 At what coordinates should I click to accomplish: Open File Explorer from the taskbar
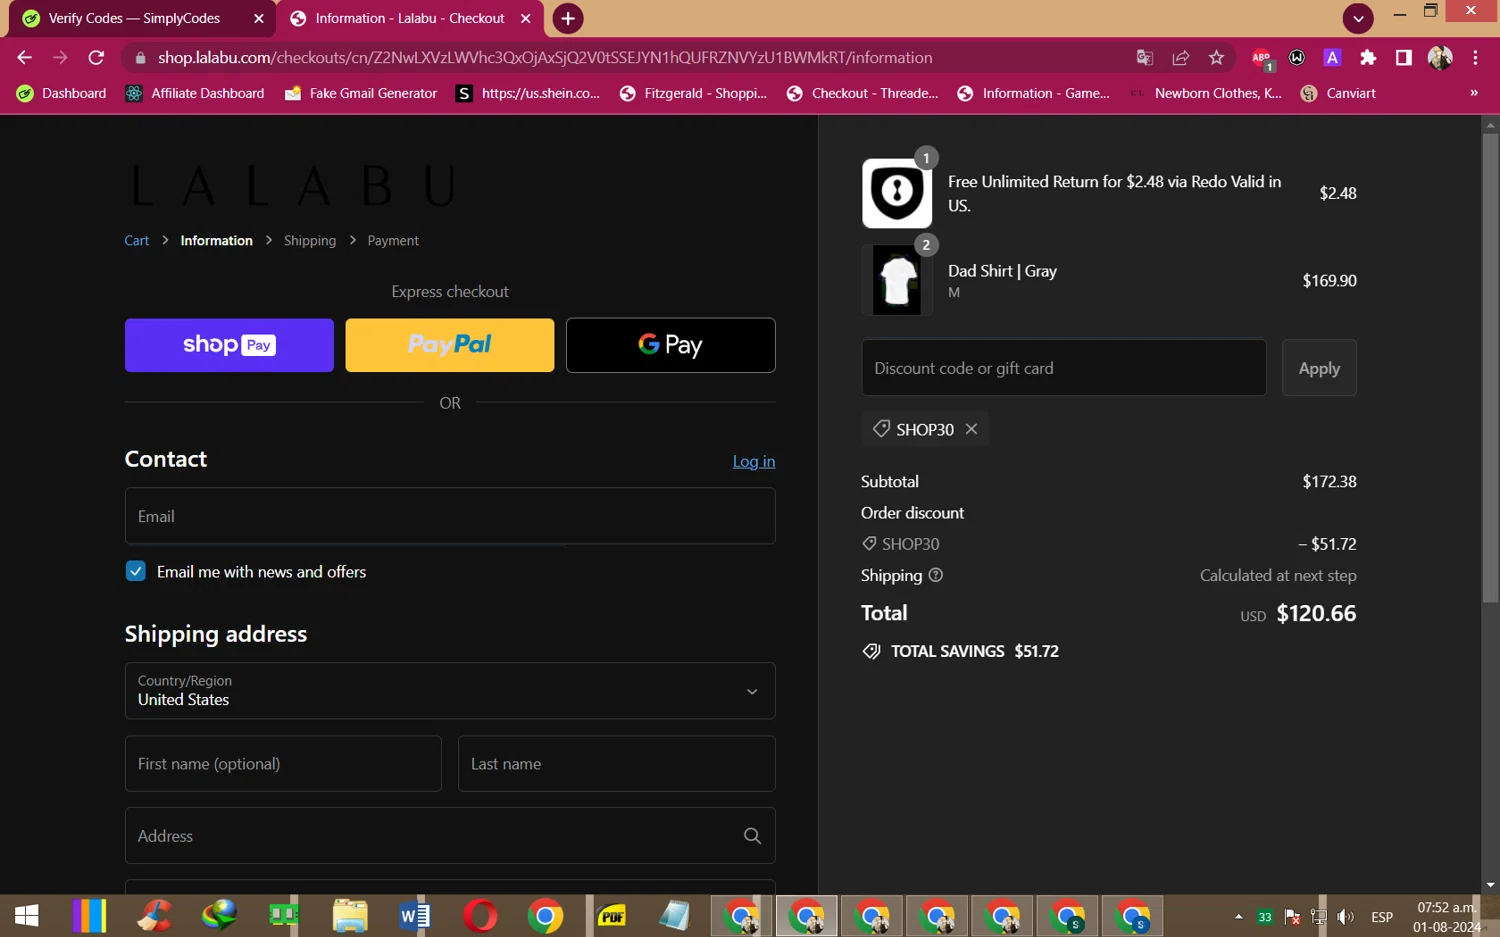click(x=350, y=915)
